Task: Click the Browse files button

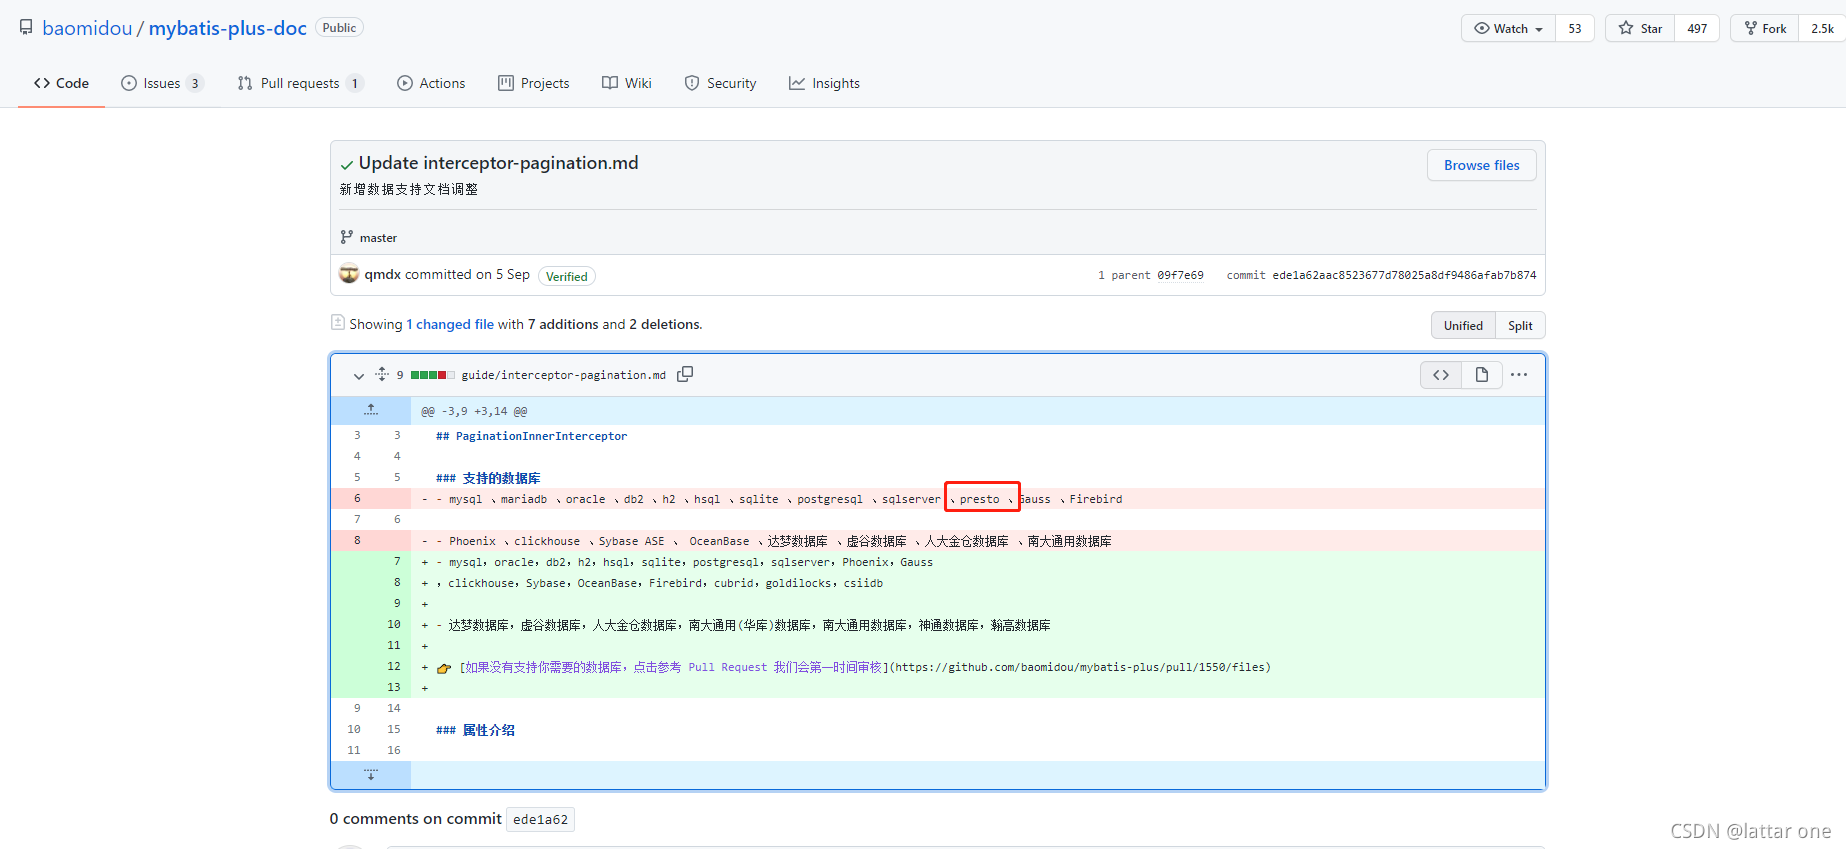Action: point(1481,165)
